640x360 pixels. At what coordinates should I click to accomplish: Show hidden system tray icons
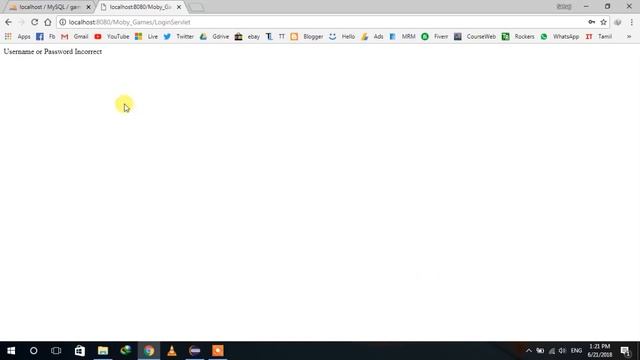529,351
